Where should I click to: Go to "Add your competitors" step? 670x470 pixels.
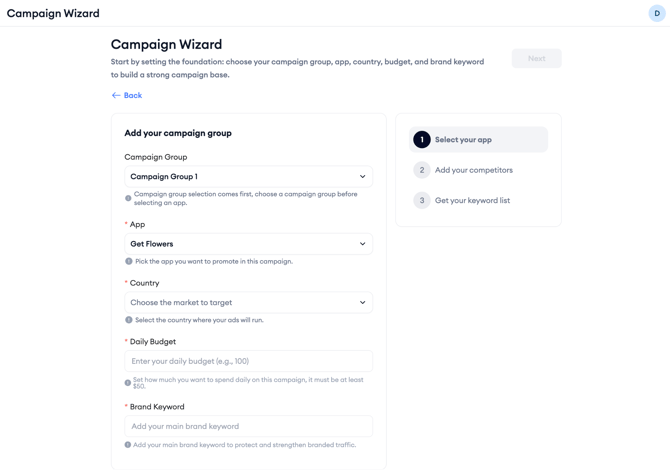coord(473,170)
